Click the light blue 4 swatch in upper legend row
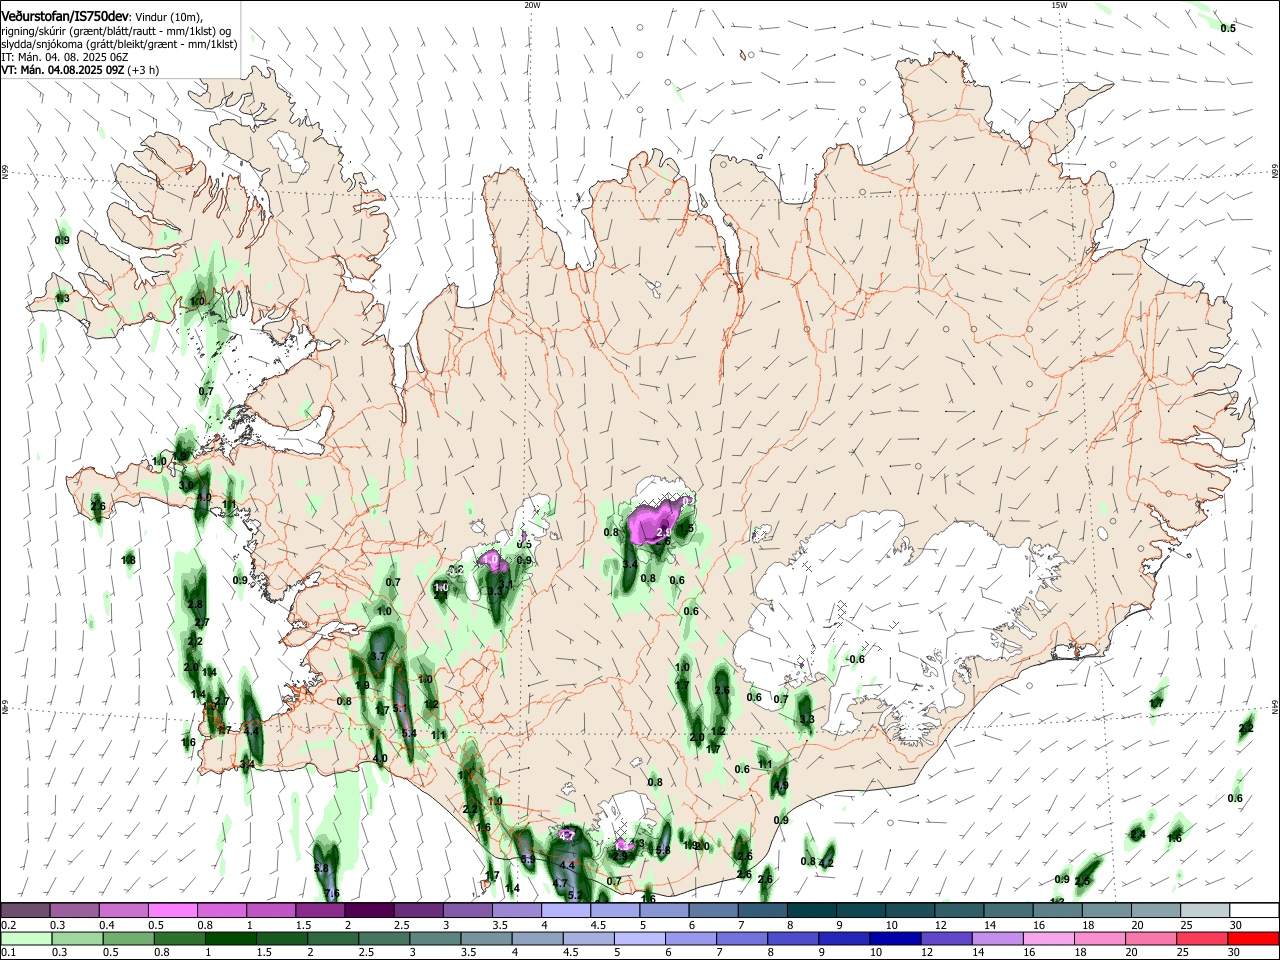 tap(566, 910)
